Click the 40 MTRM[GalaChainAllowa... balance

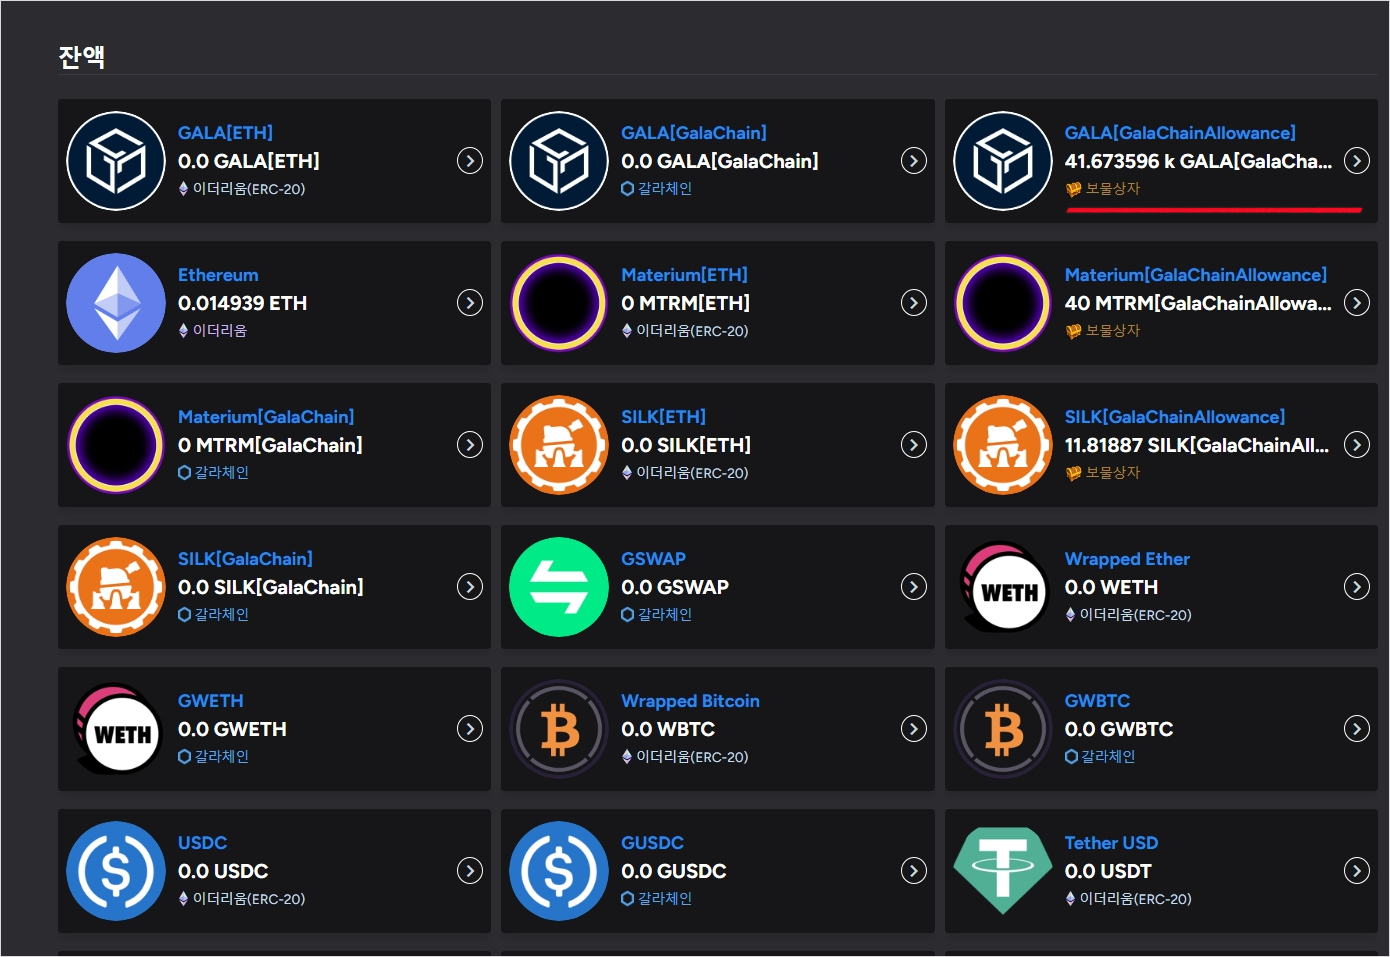[x=1198, y=303]
